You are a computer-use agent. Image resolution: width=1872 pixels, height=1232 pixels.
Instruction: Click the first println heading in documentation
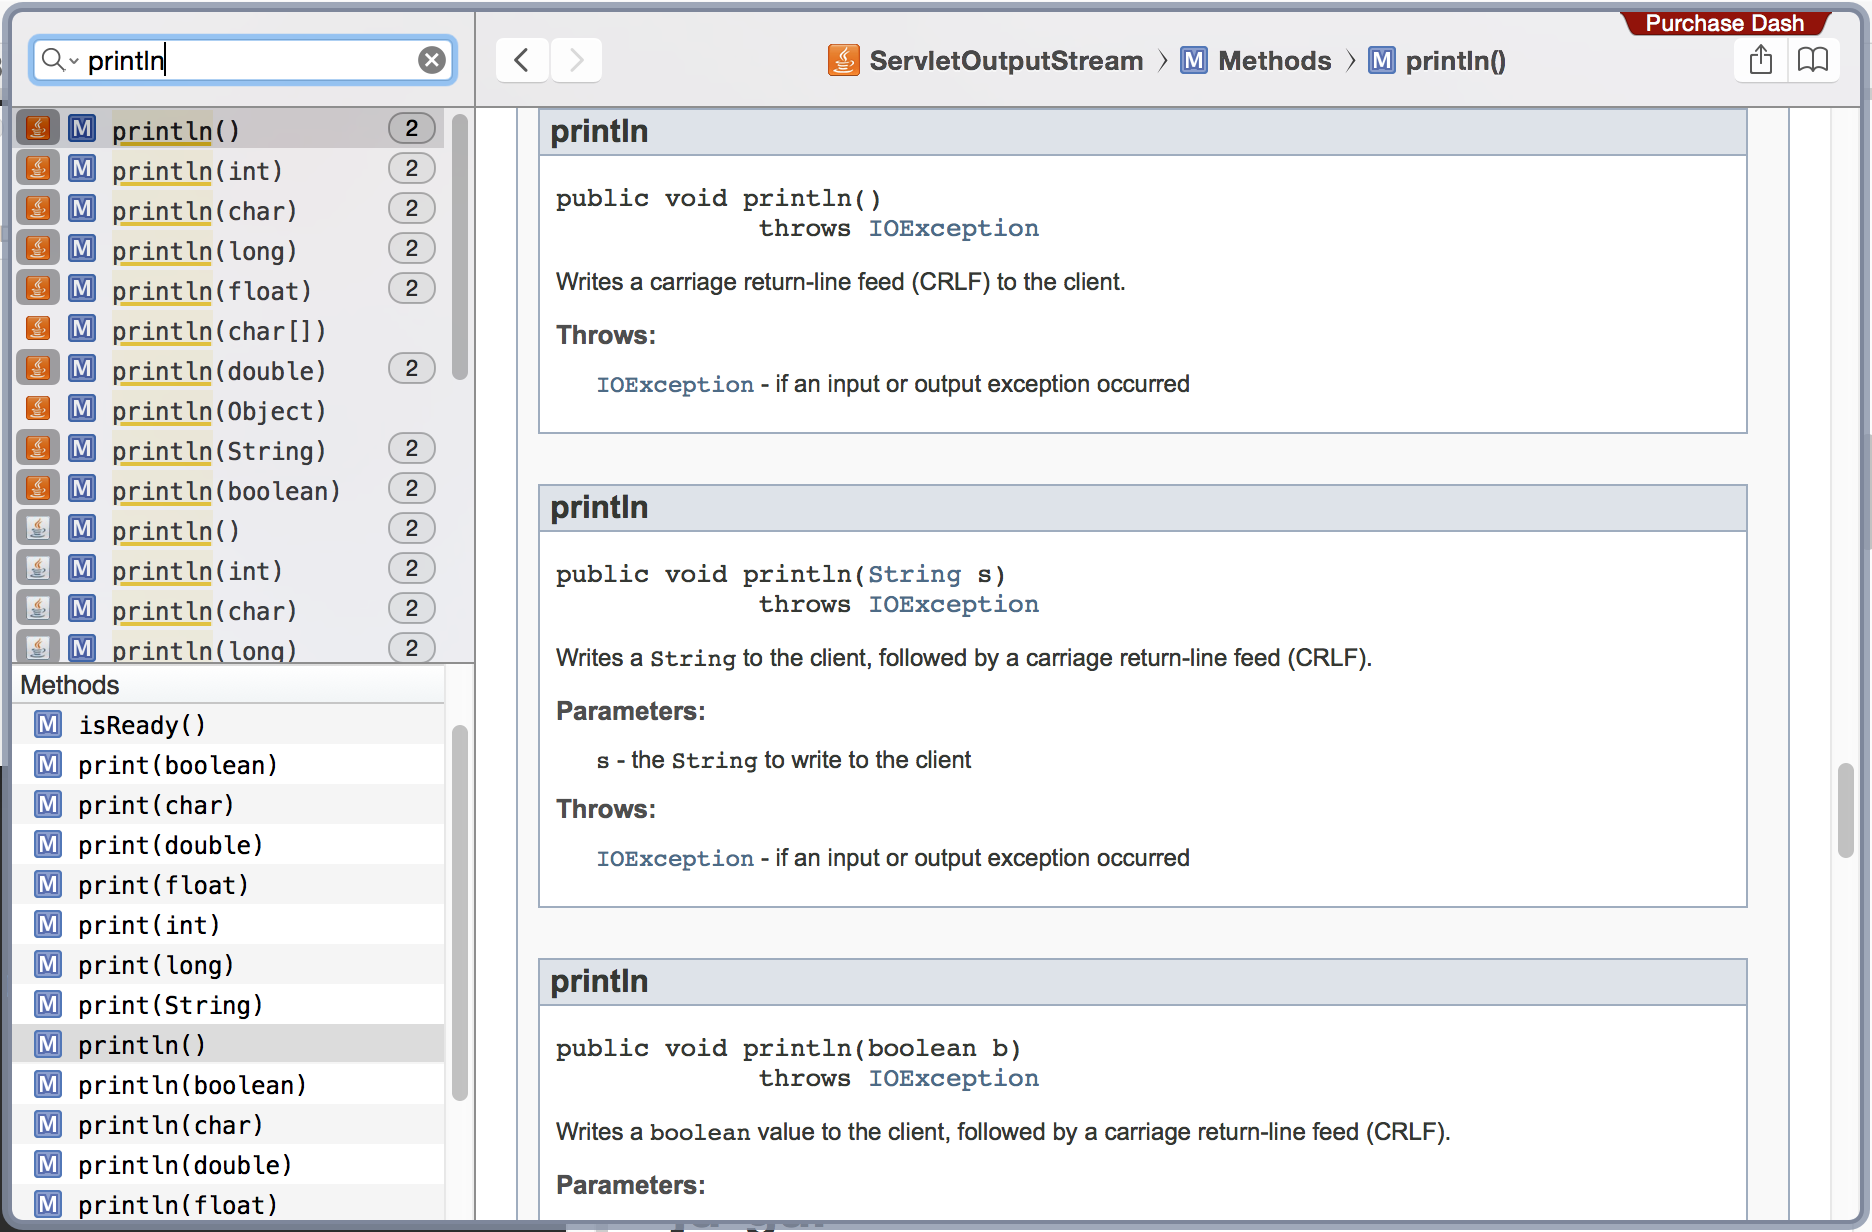click(599, 132)
